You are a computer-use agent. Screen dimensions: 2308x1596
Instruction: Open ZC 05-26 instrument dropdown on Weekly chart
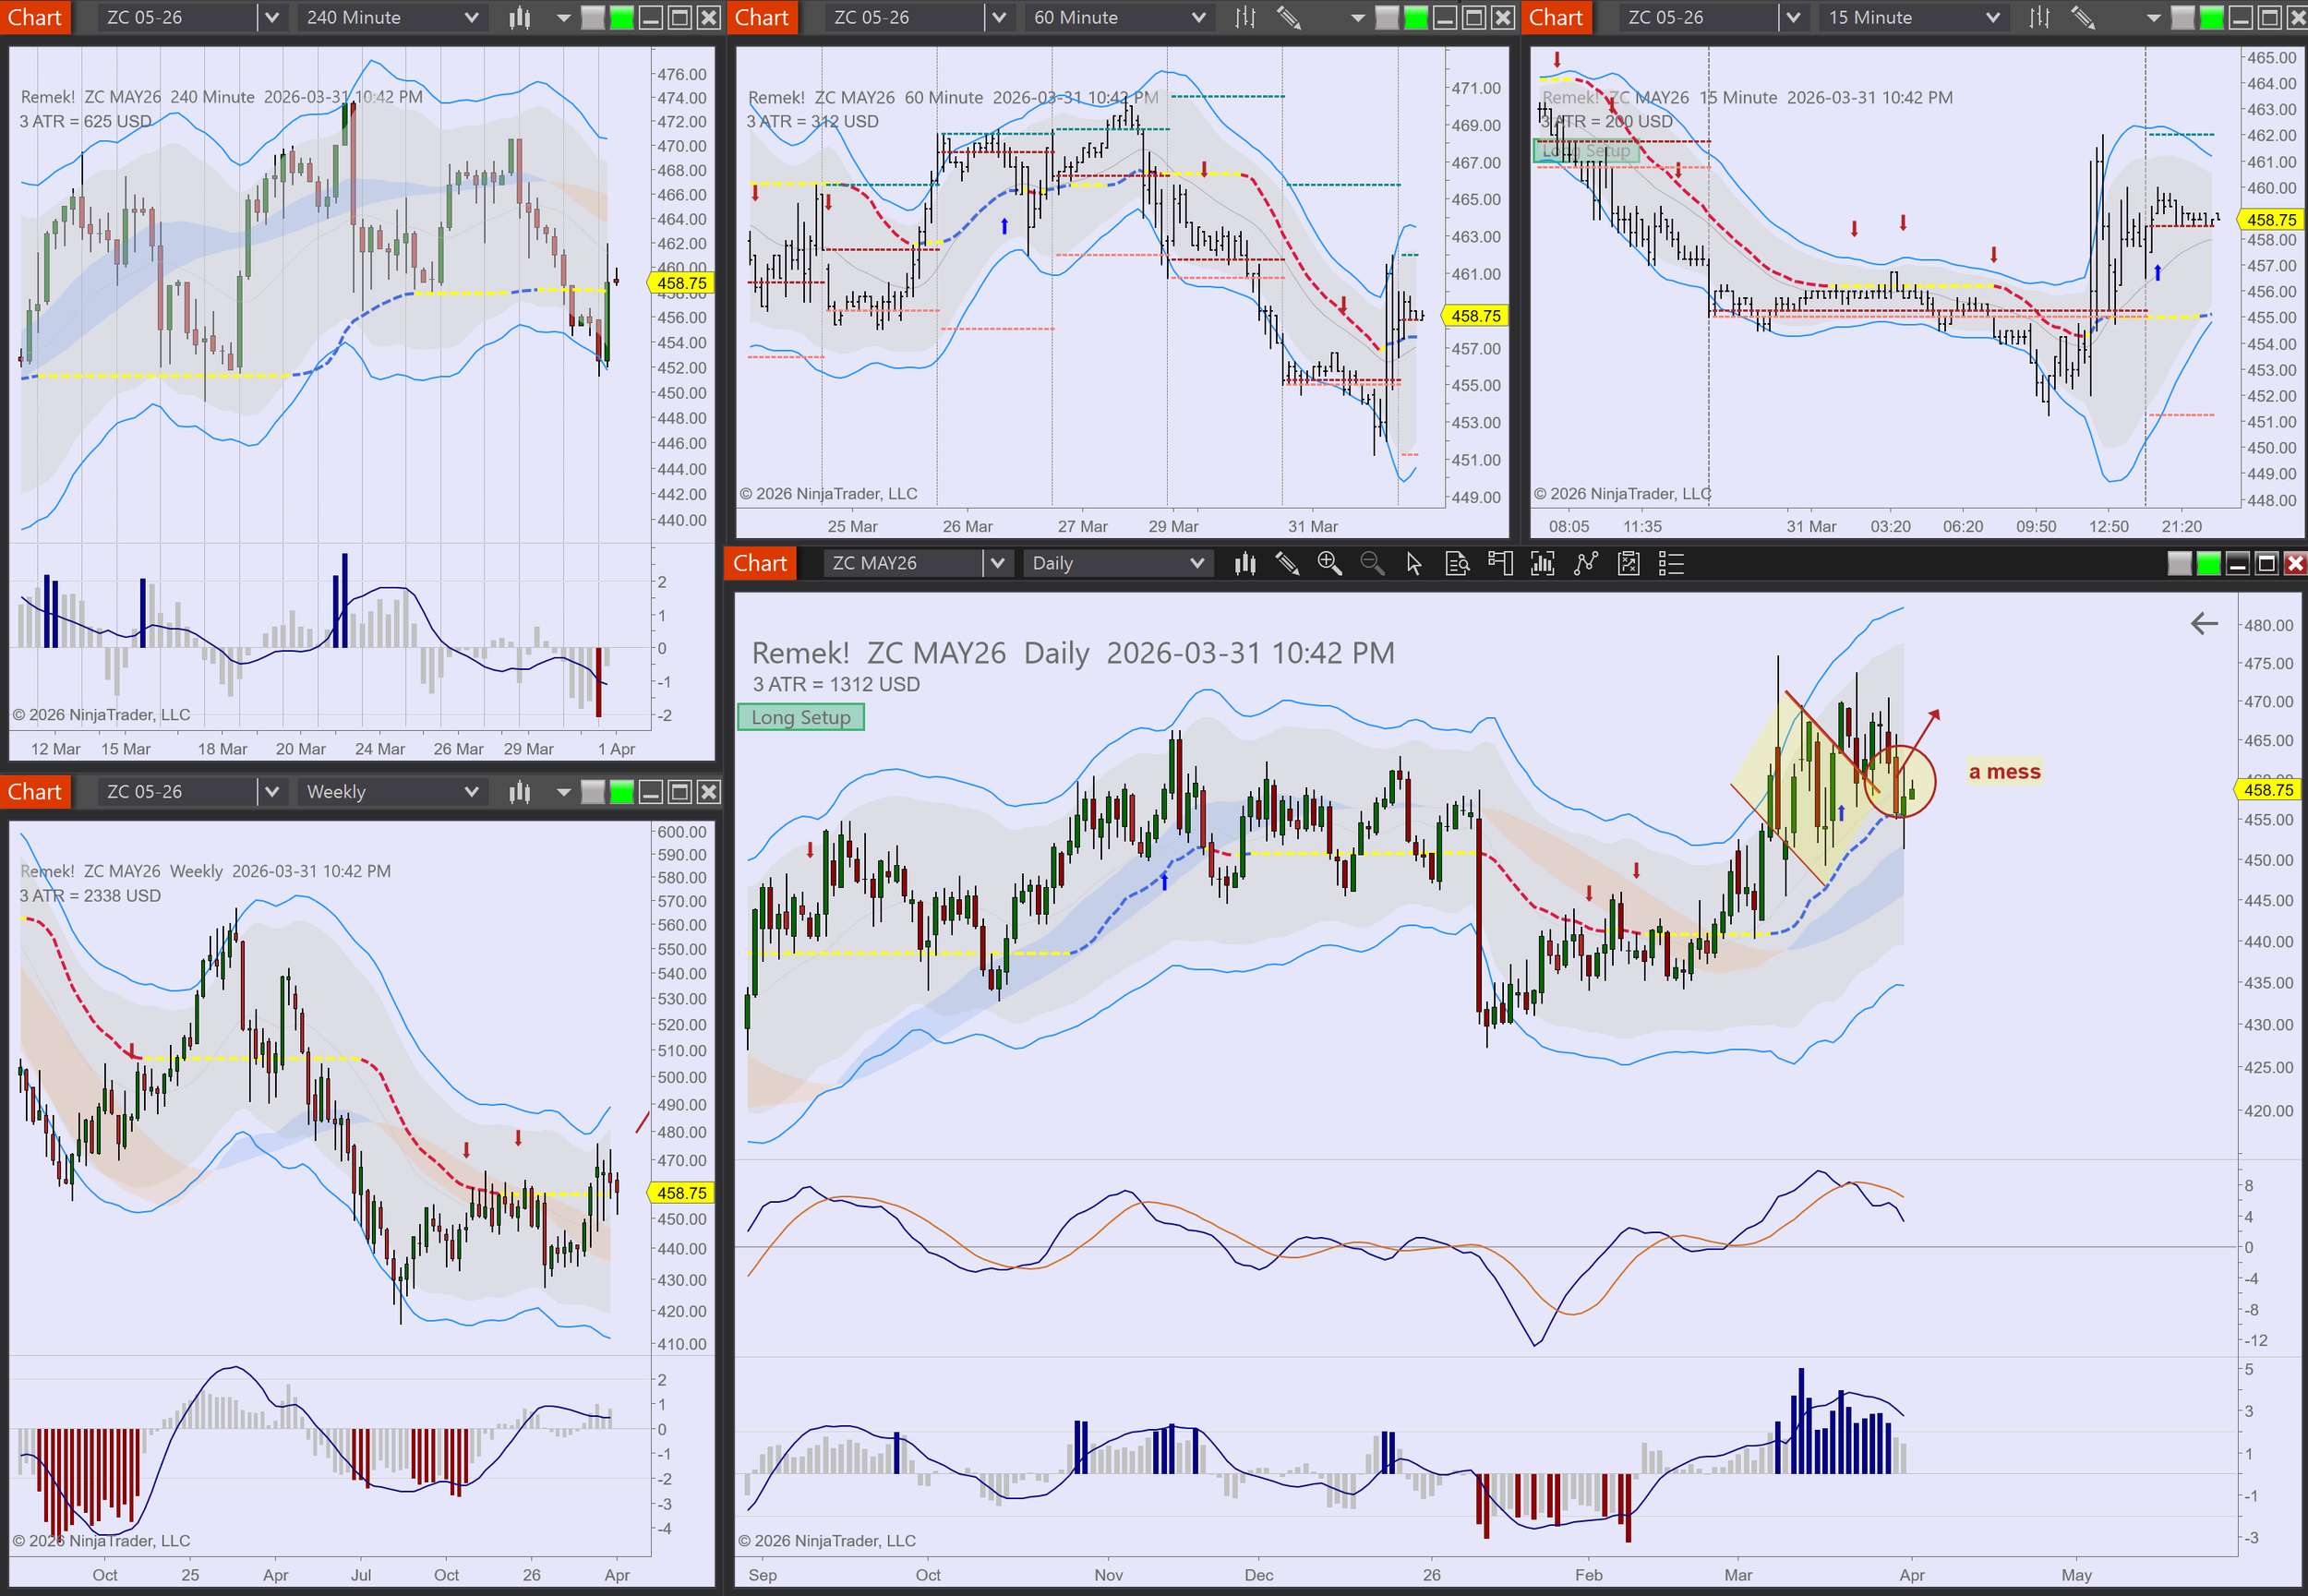271,792
